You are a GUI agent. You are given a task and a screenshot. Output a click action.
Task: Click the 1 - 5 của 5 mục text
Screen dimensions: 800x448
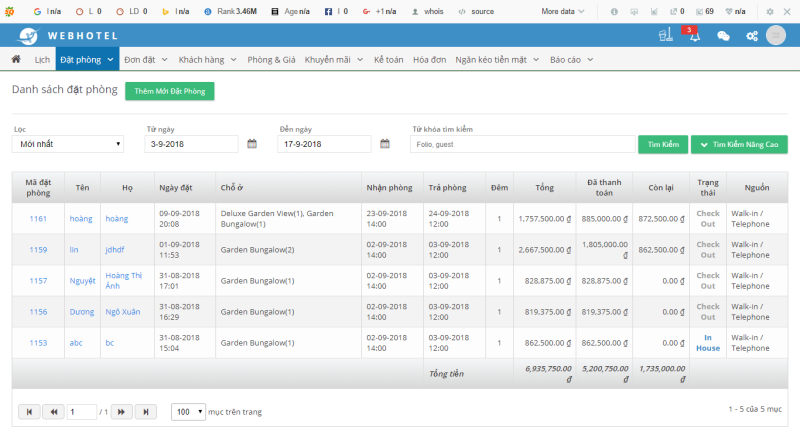pyautogui.click(x=755, y=409)
